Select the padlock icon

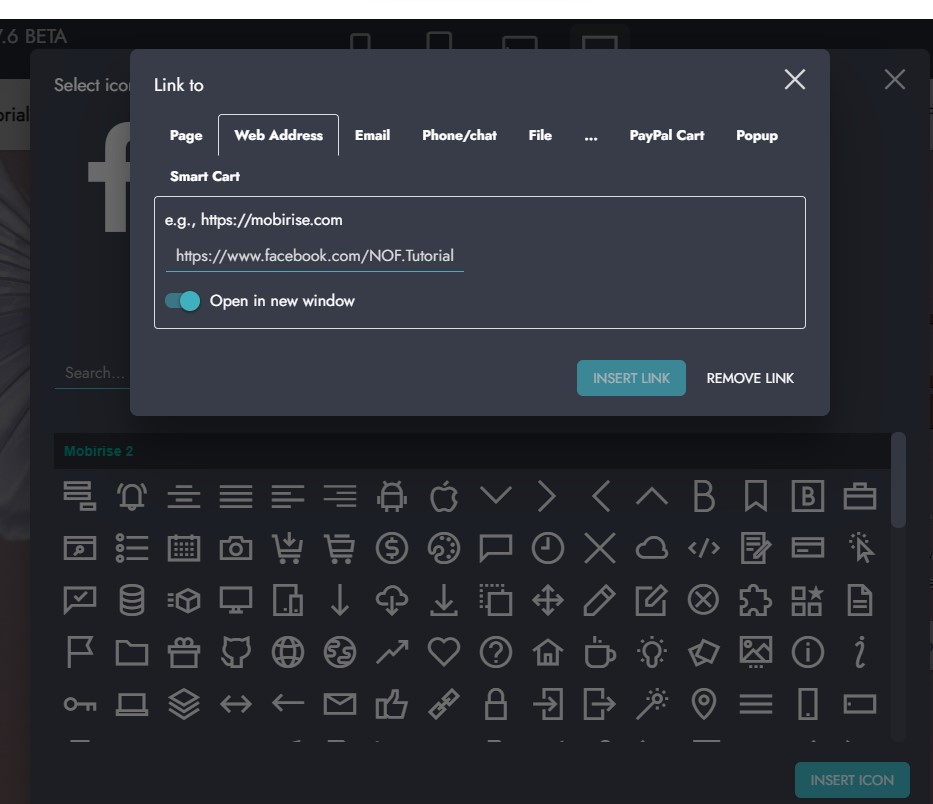pos(496,705)
